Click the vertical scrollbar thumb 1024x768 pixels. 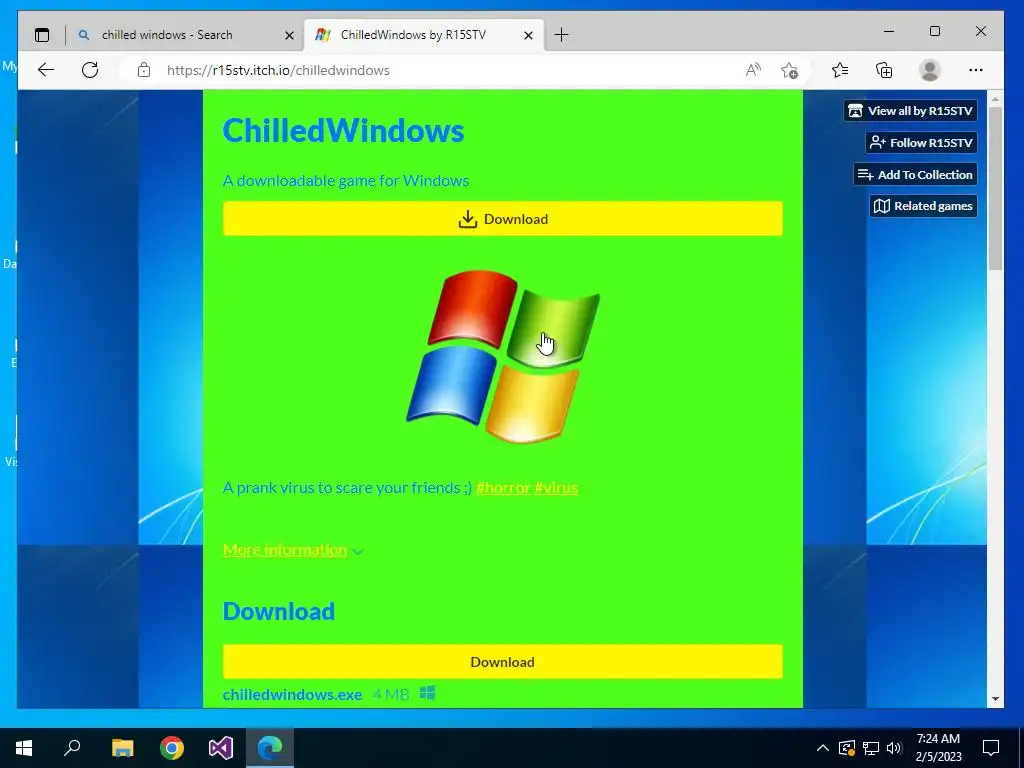pyautogui.click(x=995, y=188)
